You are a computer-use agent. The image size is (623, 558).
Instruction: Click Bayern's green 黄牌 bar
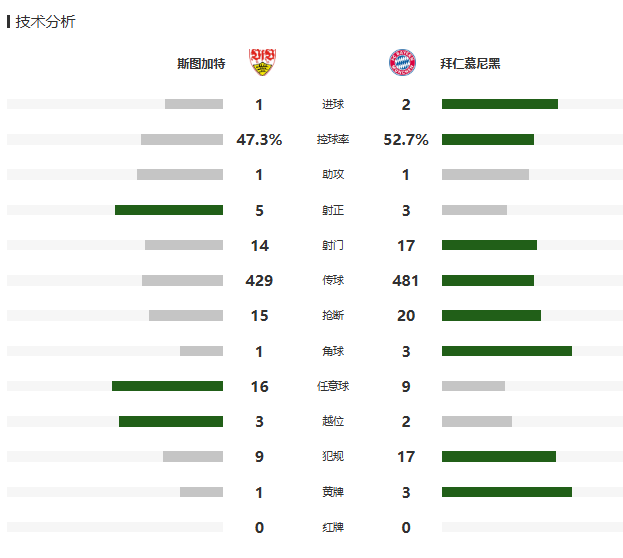506,492
